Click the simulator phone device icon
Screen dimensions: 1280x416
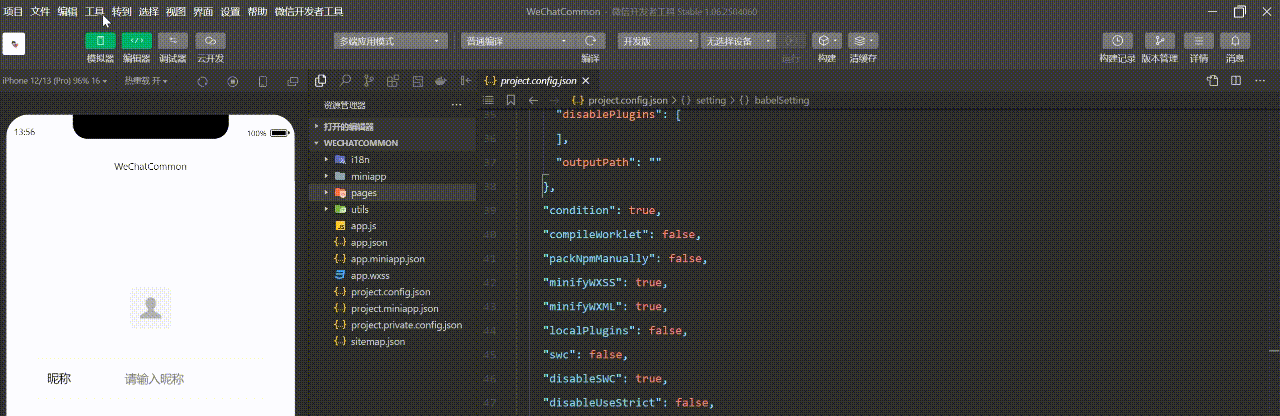(263, 81)
